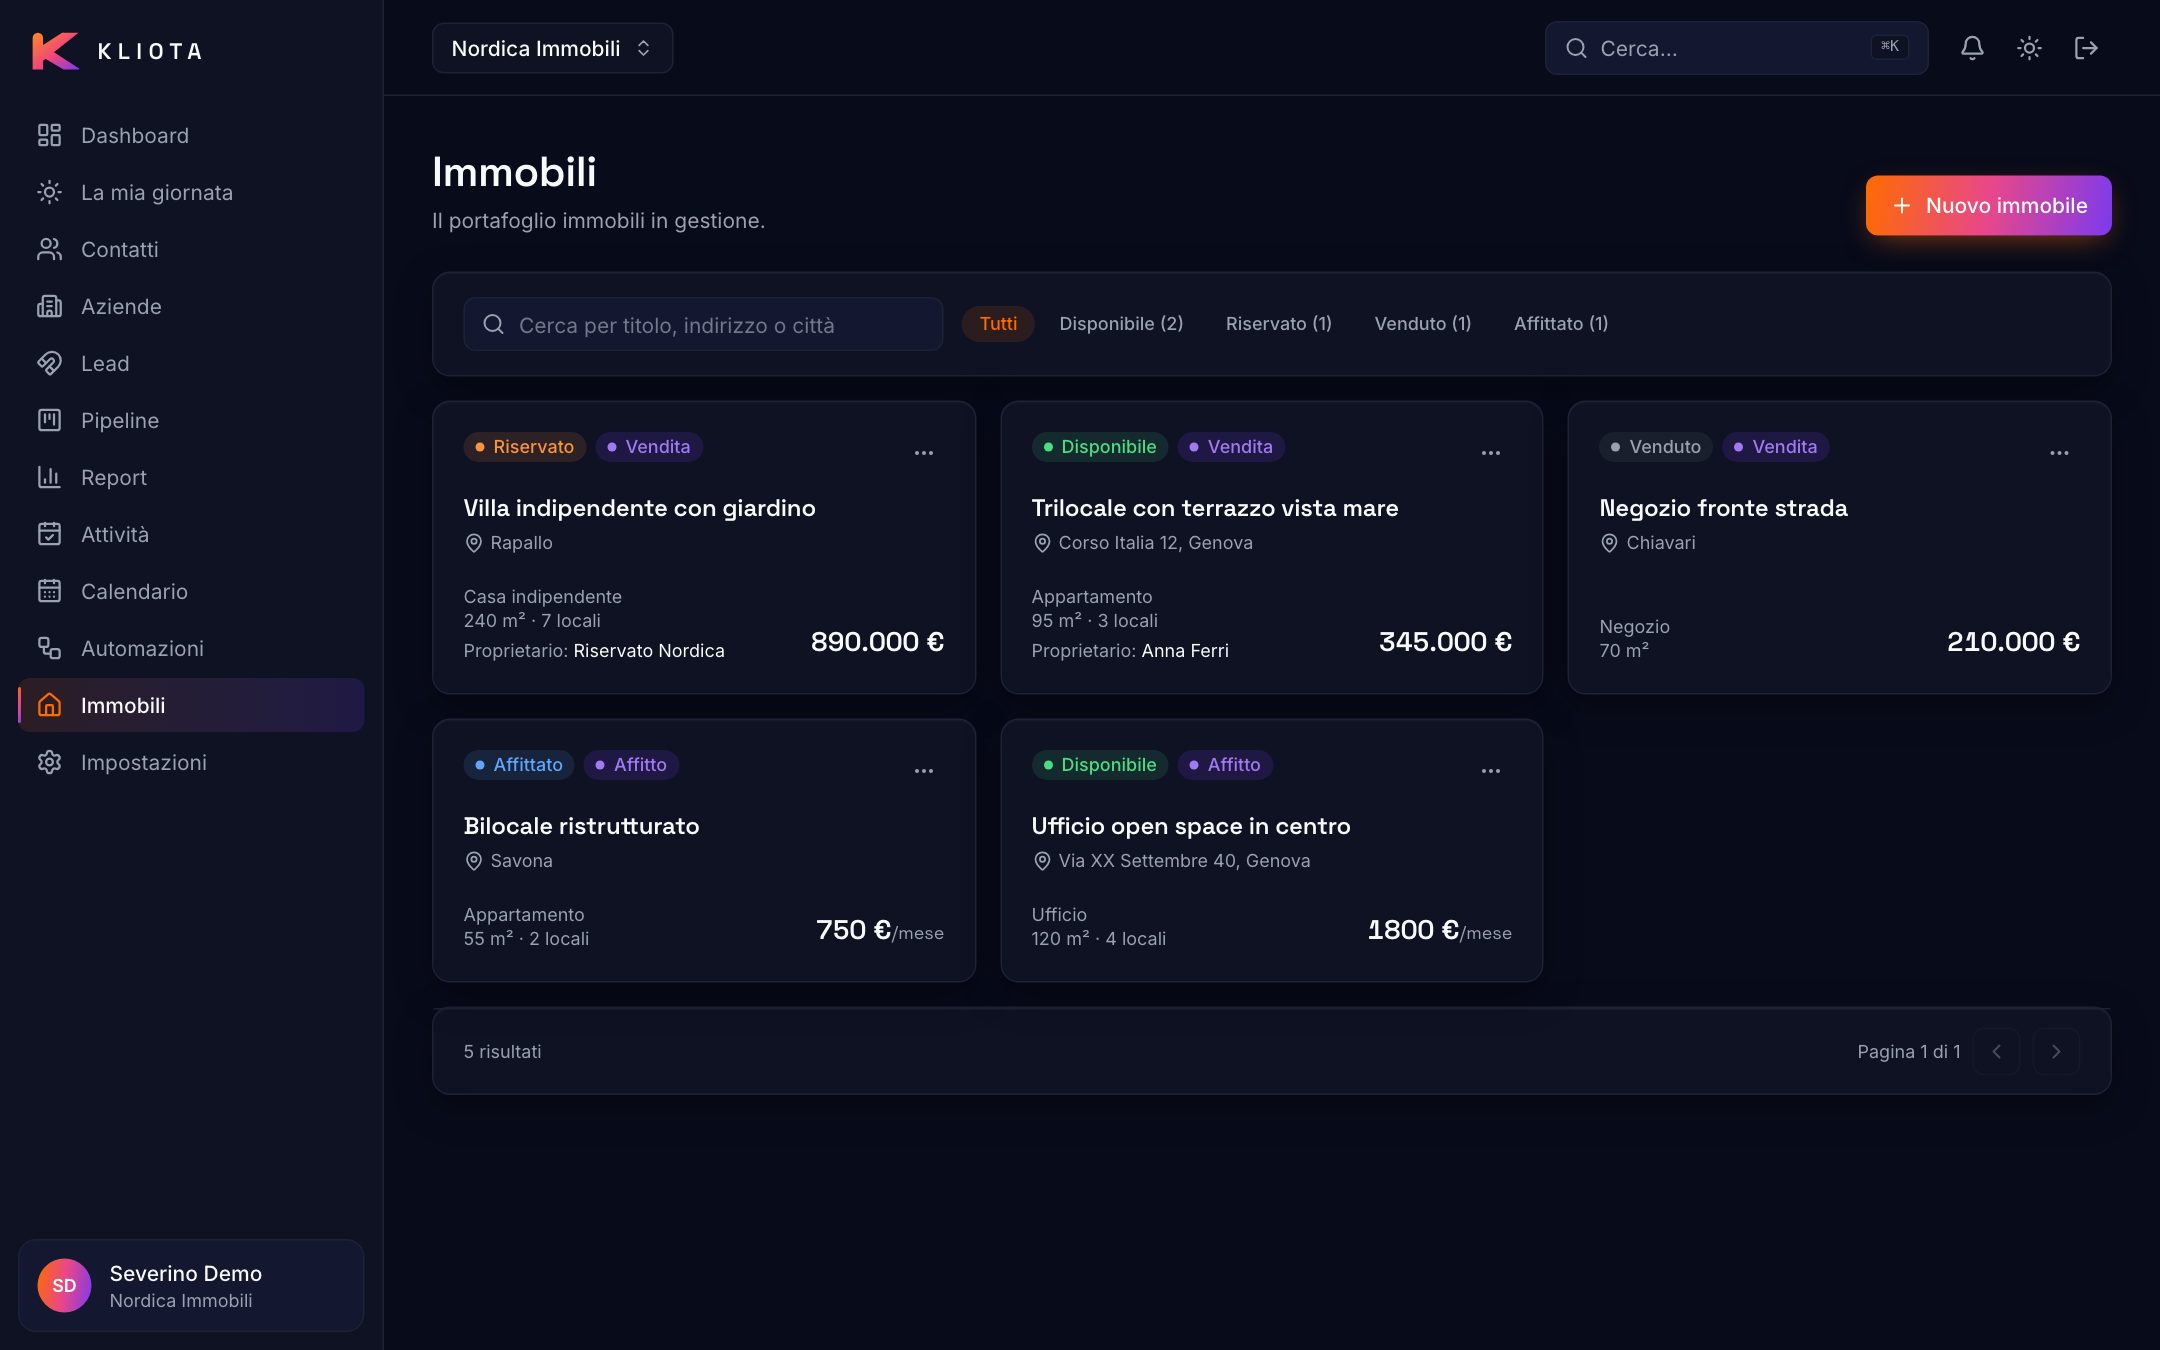Image resolution: width=2160 pixels, height=1350 pixels.
Task: Open Impostazioni settings
Action: click(x=191, y=762)
